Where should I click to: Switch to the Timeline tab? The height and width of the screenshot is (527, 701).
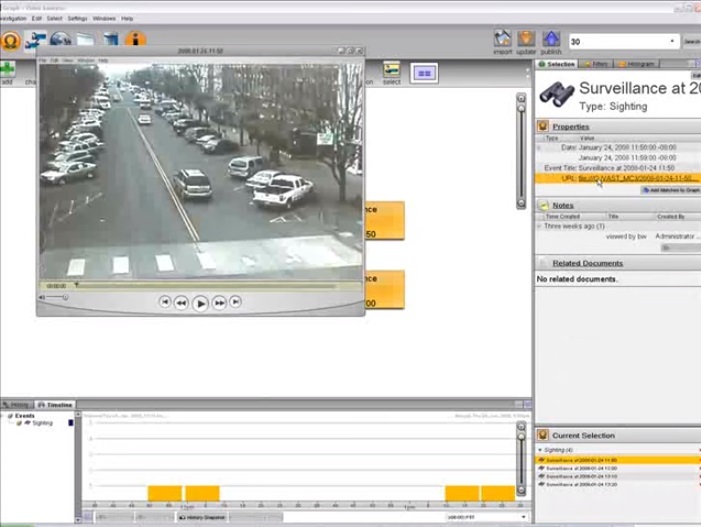pyautogui.click(x=55, y=405)
